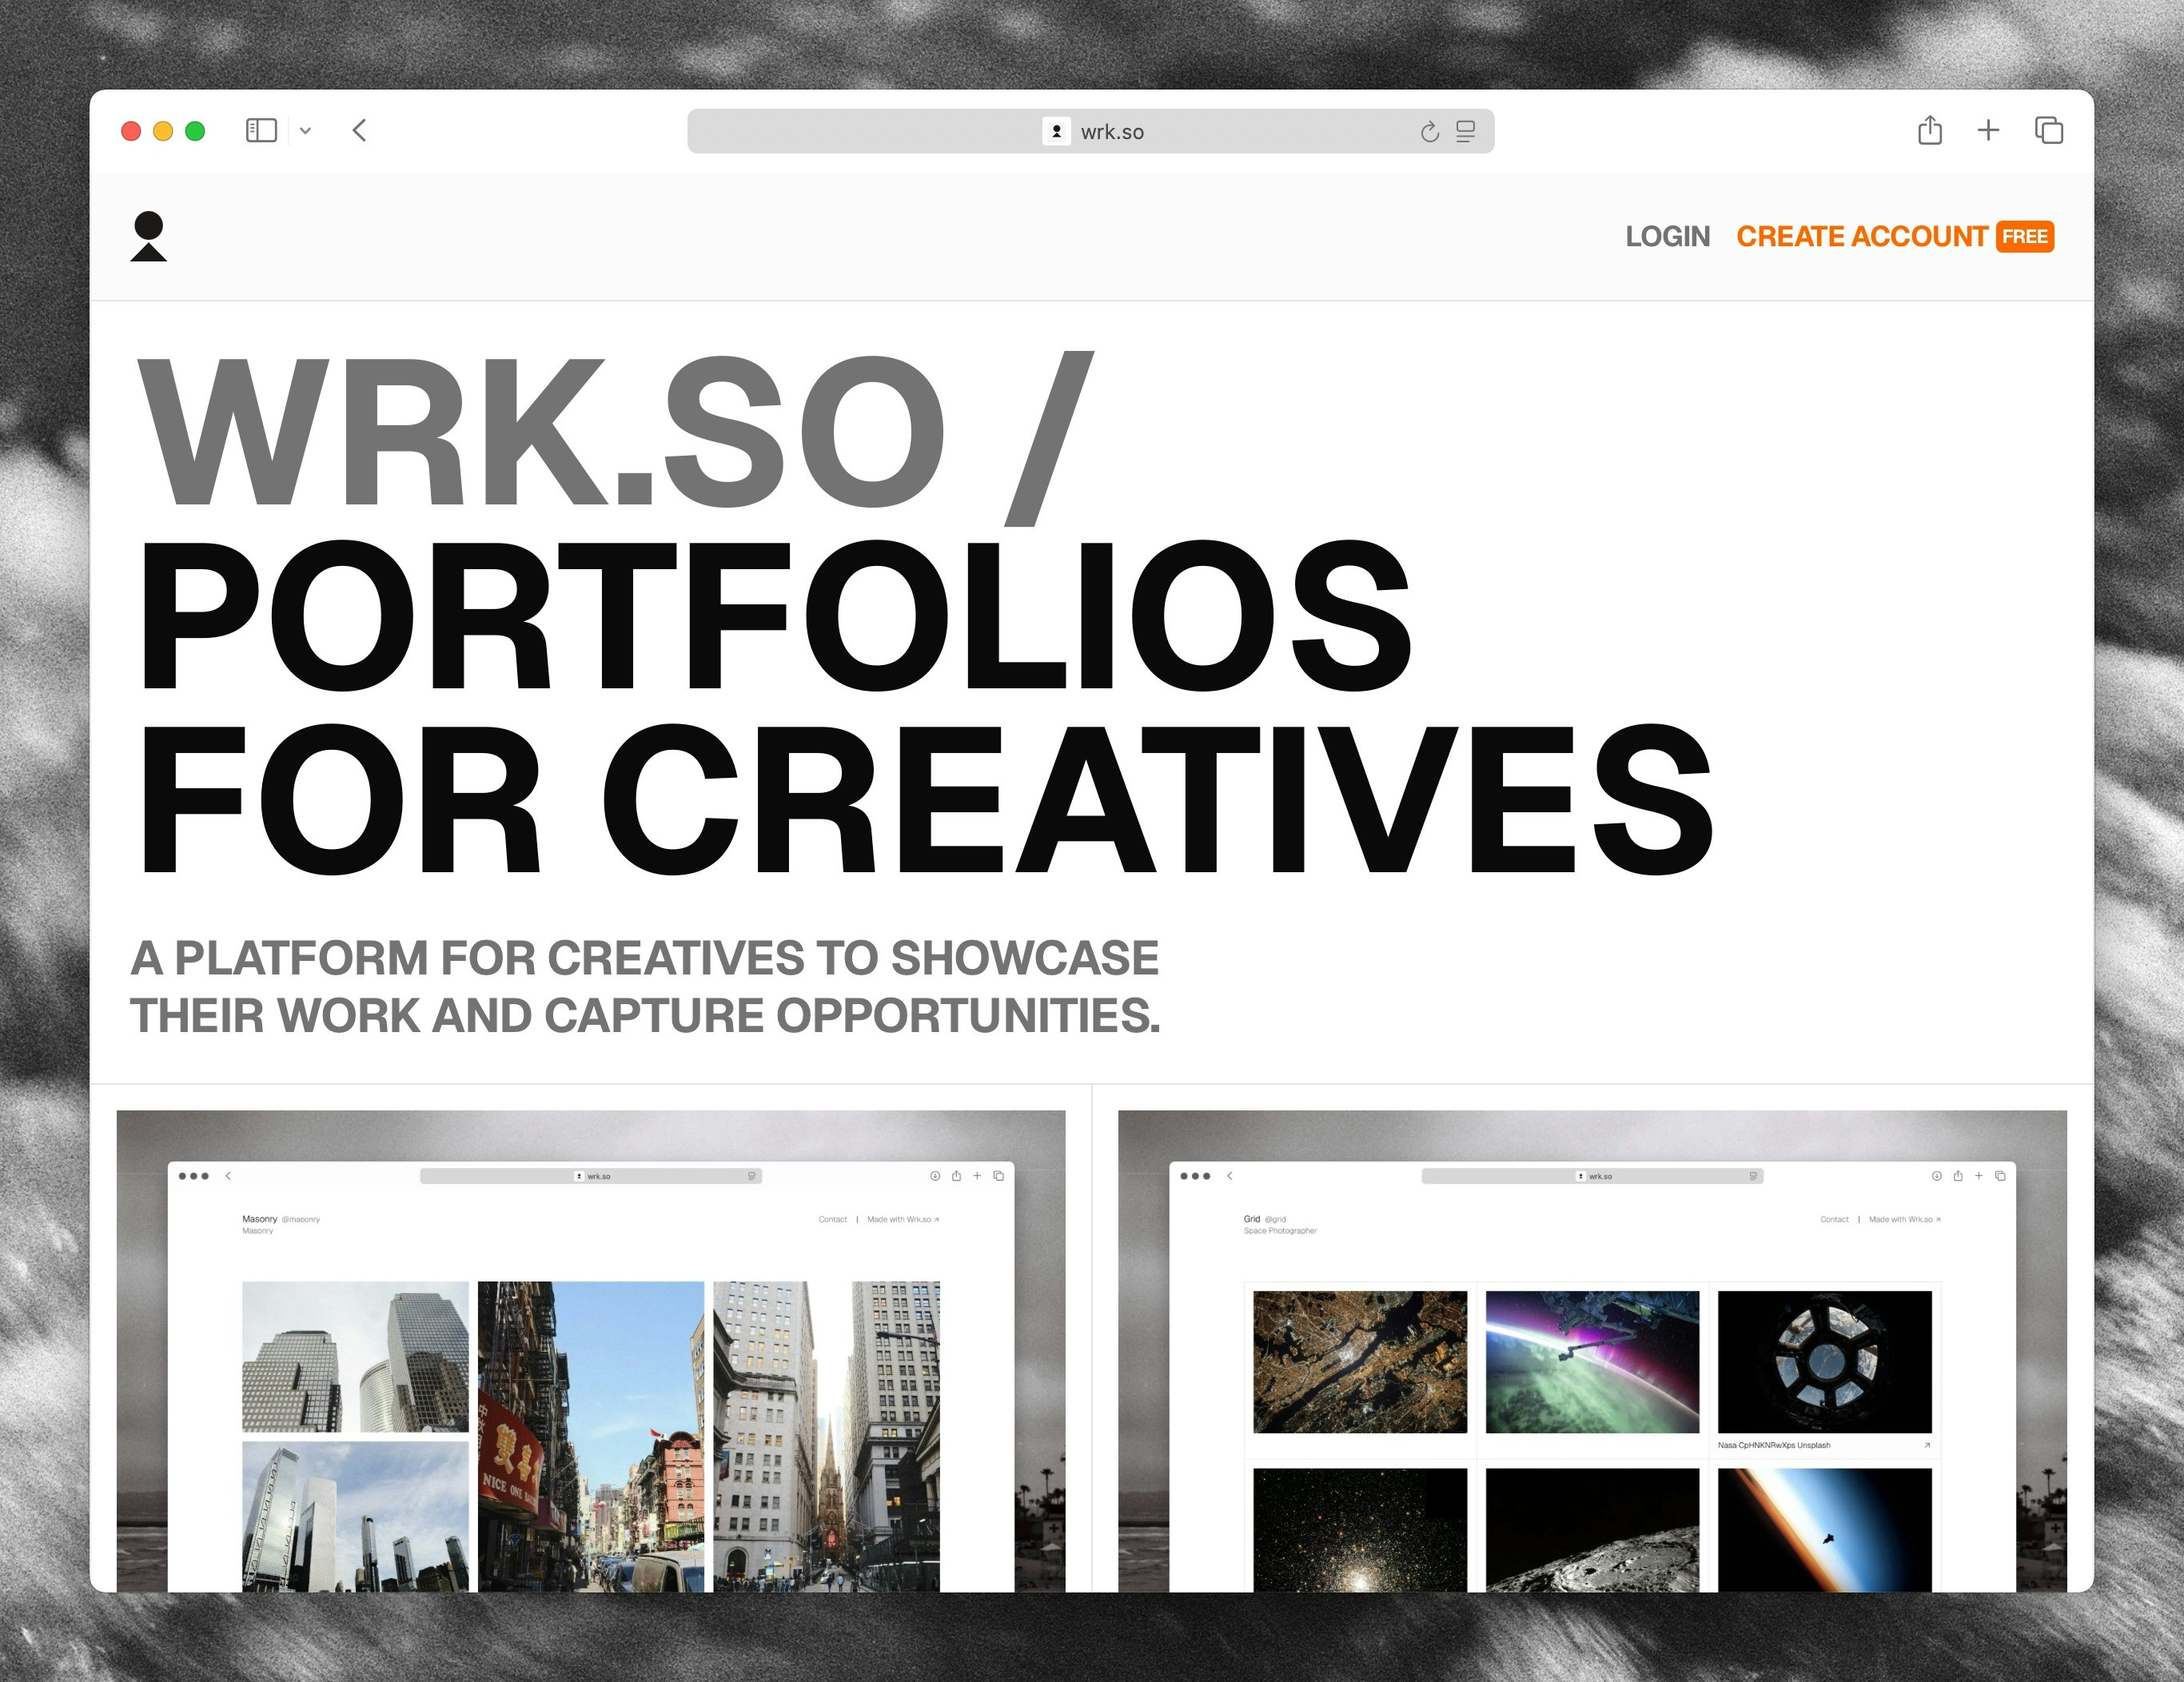
Task: Open the LOGIN link
Action: tap(1667, 237)
